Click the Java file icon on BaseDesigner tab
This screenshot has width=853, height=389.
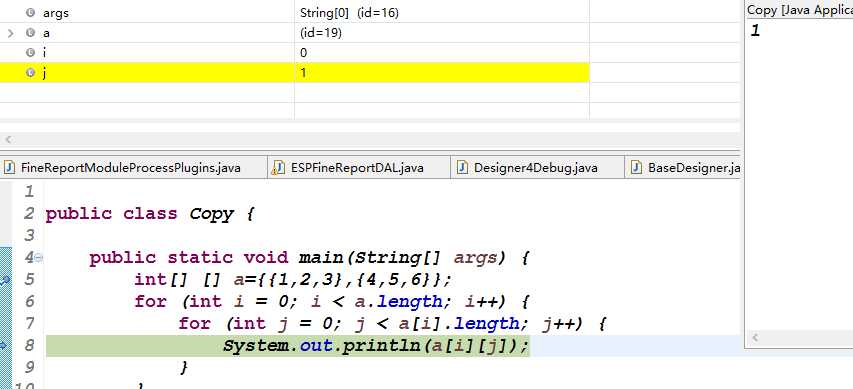point(636,168)
